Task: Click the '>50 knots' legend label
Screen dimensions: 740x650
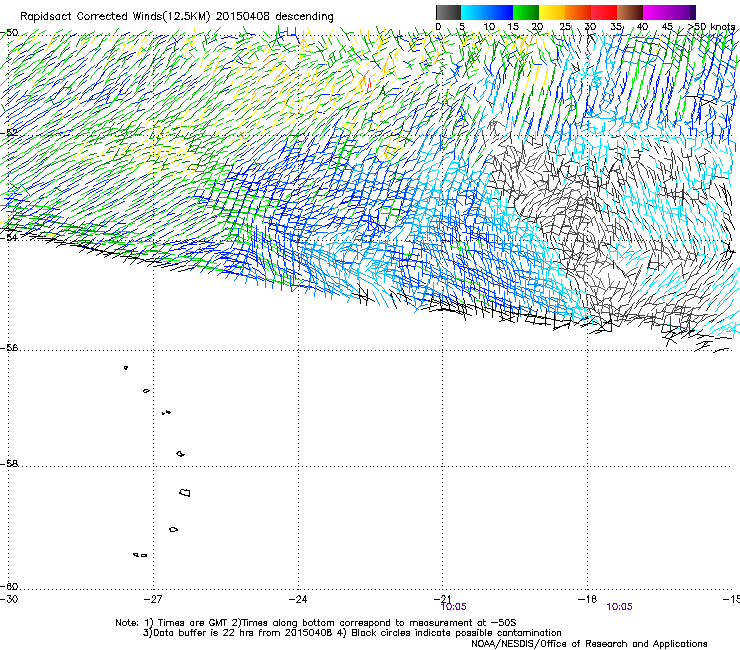Action: (x=711, y=27)
